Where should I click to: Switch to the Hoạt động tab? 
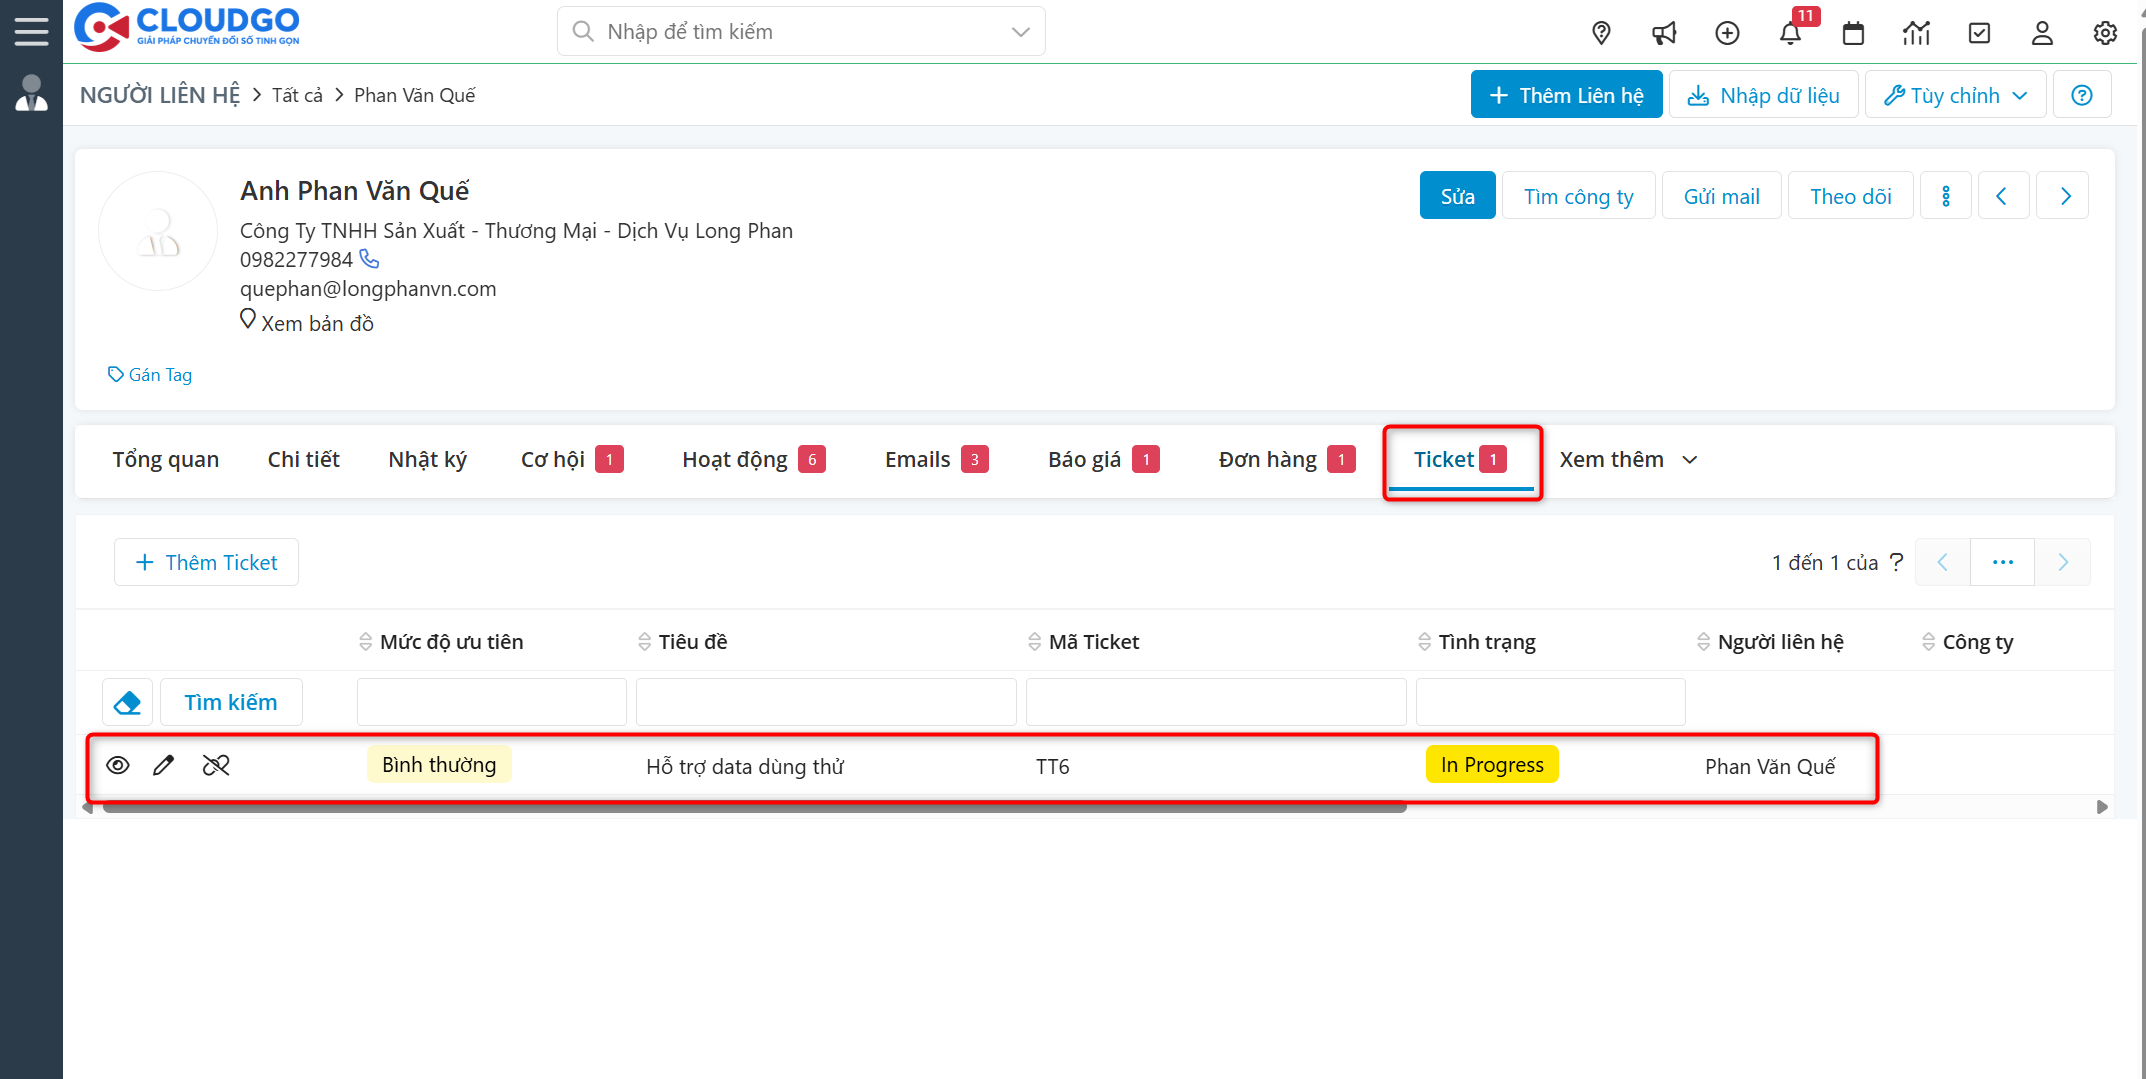click(735, 460)
